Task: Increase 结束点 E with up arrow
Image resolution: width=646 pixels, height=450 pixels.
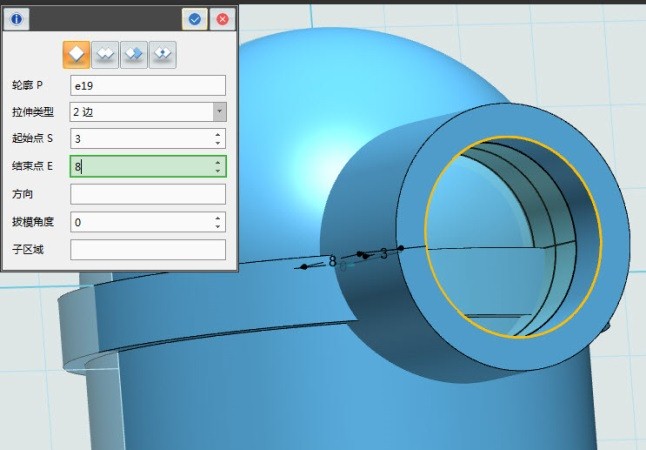Action: point(218,161)
